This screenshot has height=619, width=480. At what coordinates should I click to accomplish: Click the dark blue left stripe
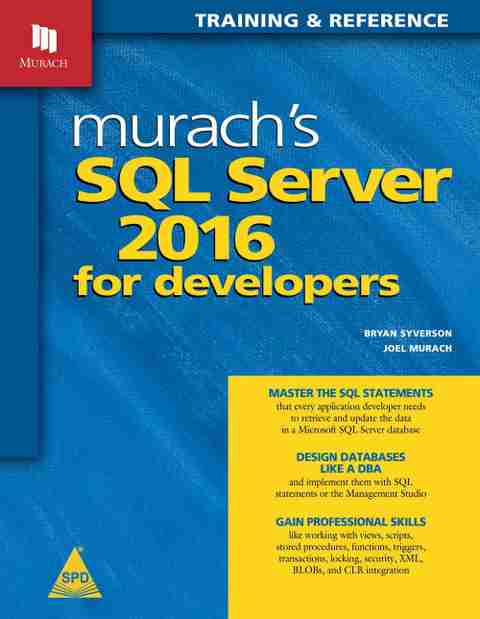point(19,272)
